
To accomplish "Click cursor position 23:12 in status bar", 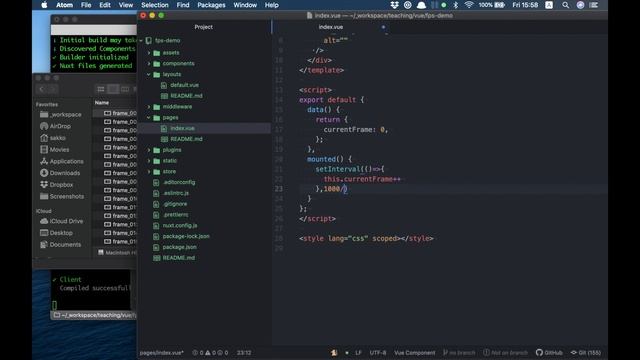I will 244,353.
